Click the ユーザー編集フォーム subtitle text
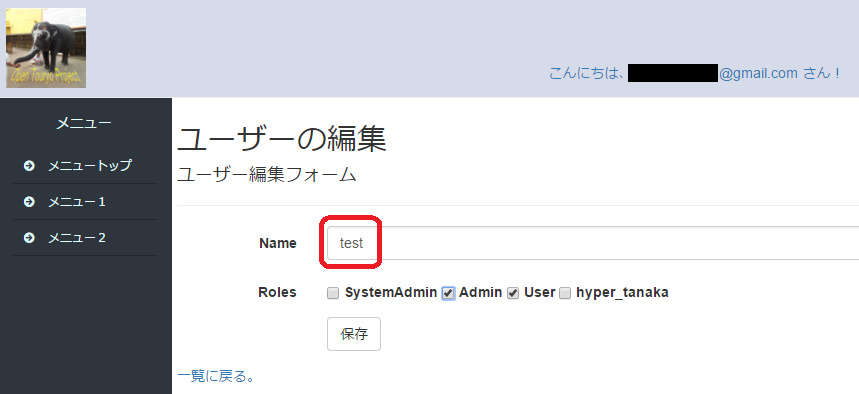Screen dimensions: 859x394 point(267,175)
